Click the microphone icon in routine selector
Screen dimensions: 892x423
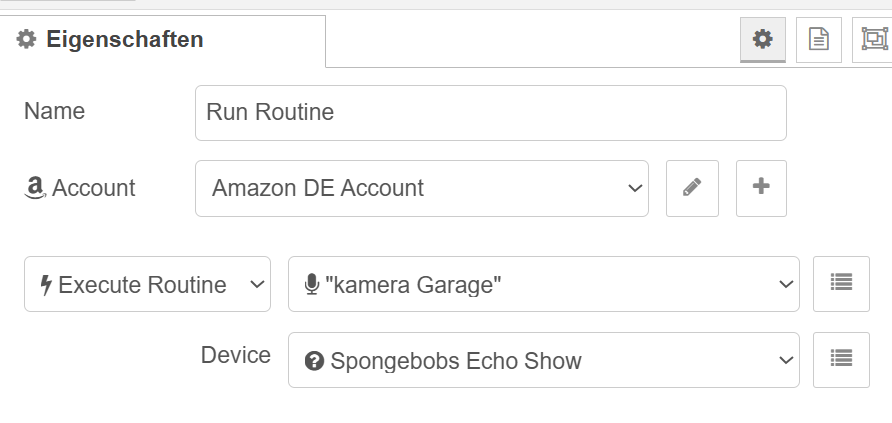point(311,285)
